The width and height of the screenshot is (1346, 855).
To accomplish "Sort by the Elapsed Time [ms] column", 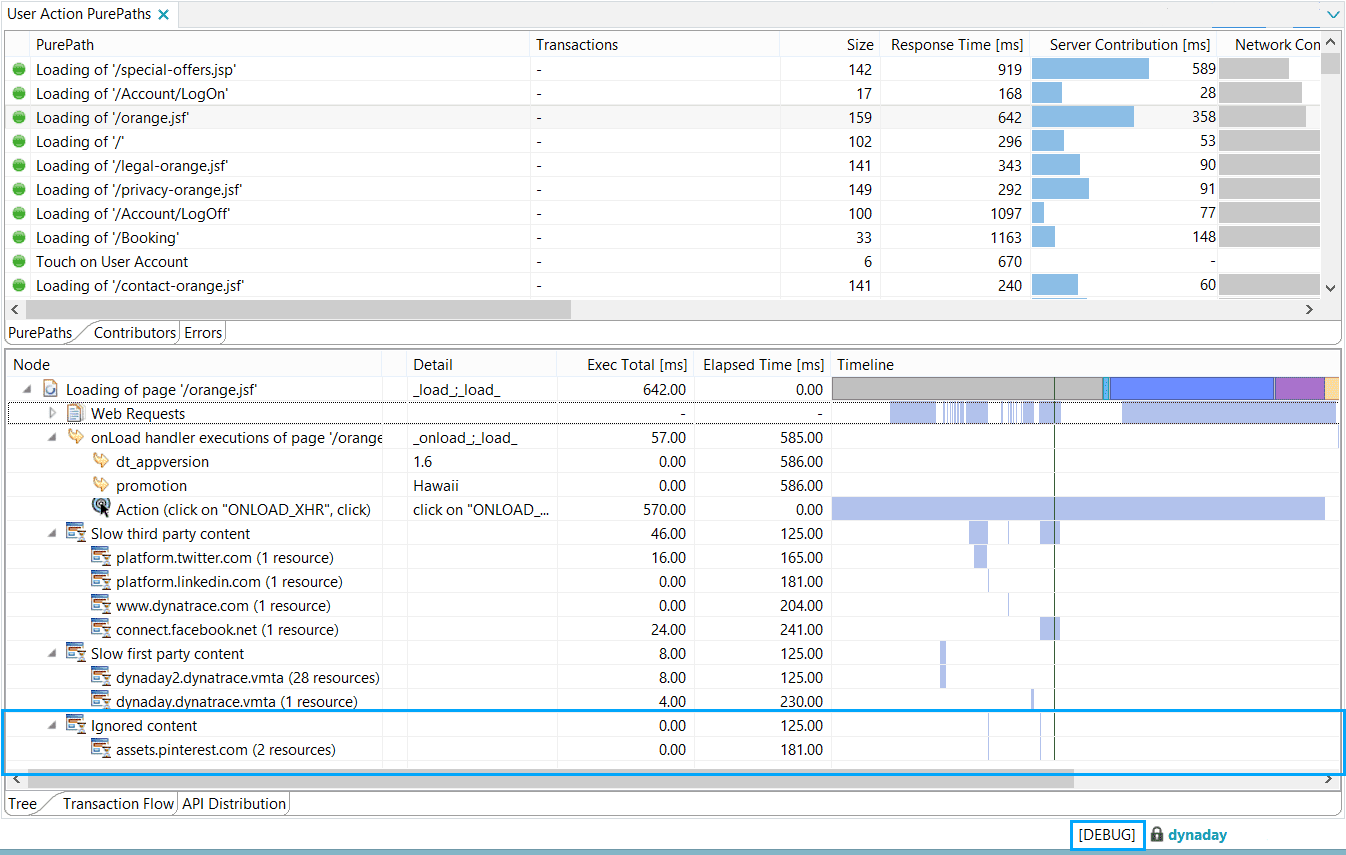I will pyautogui.click(x=763, y=365).
